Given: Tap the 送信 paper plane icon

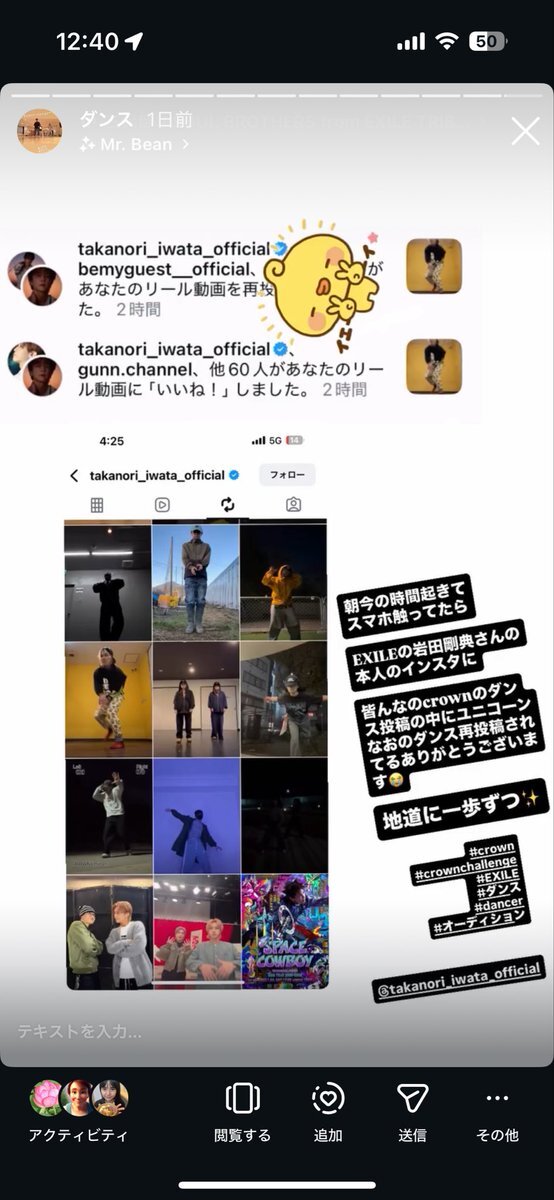Looking at the screenshot, I should point(412,1098).
